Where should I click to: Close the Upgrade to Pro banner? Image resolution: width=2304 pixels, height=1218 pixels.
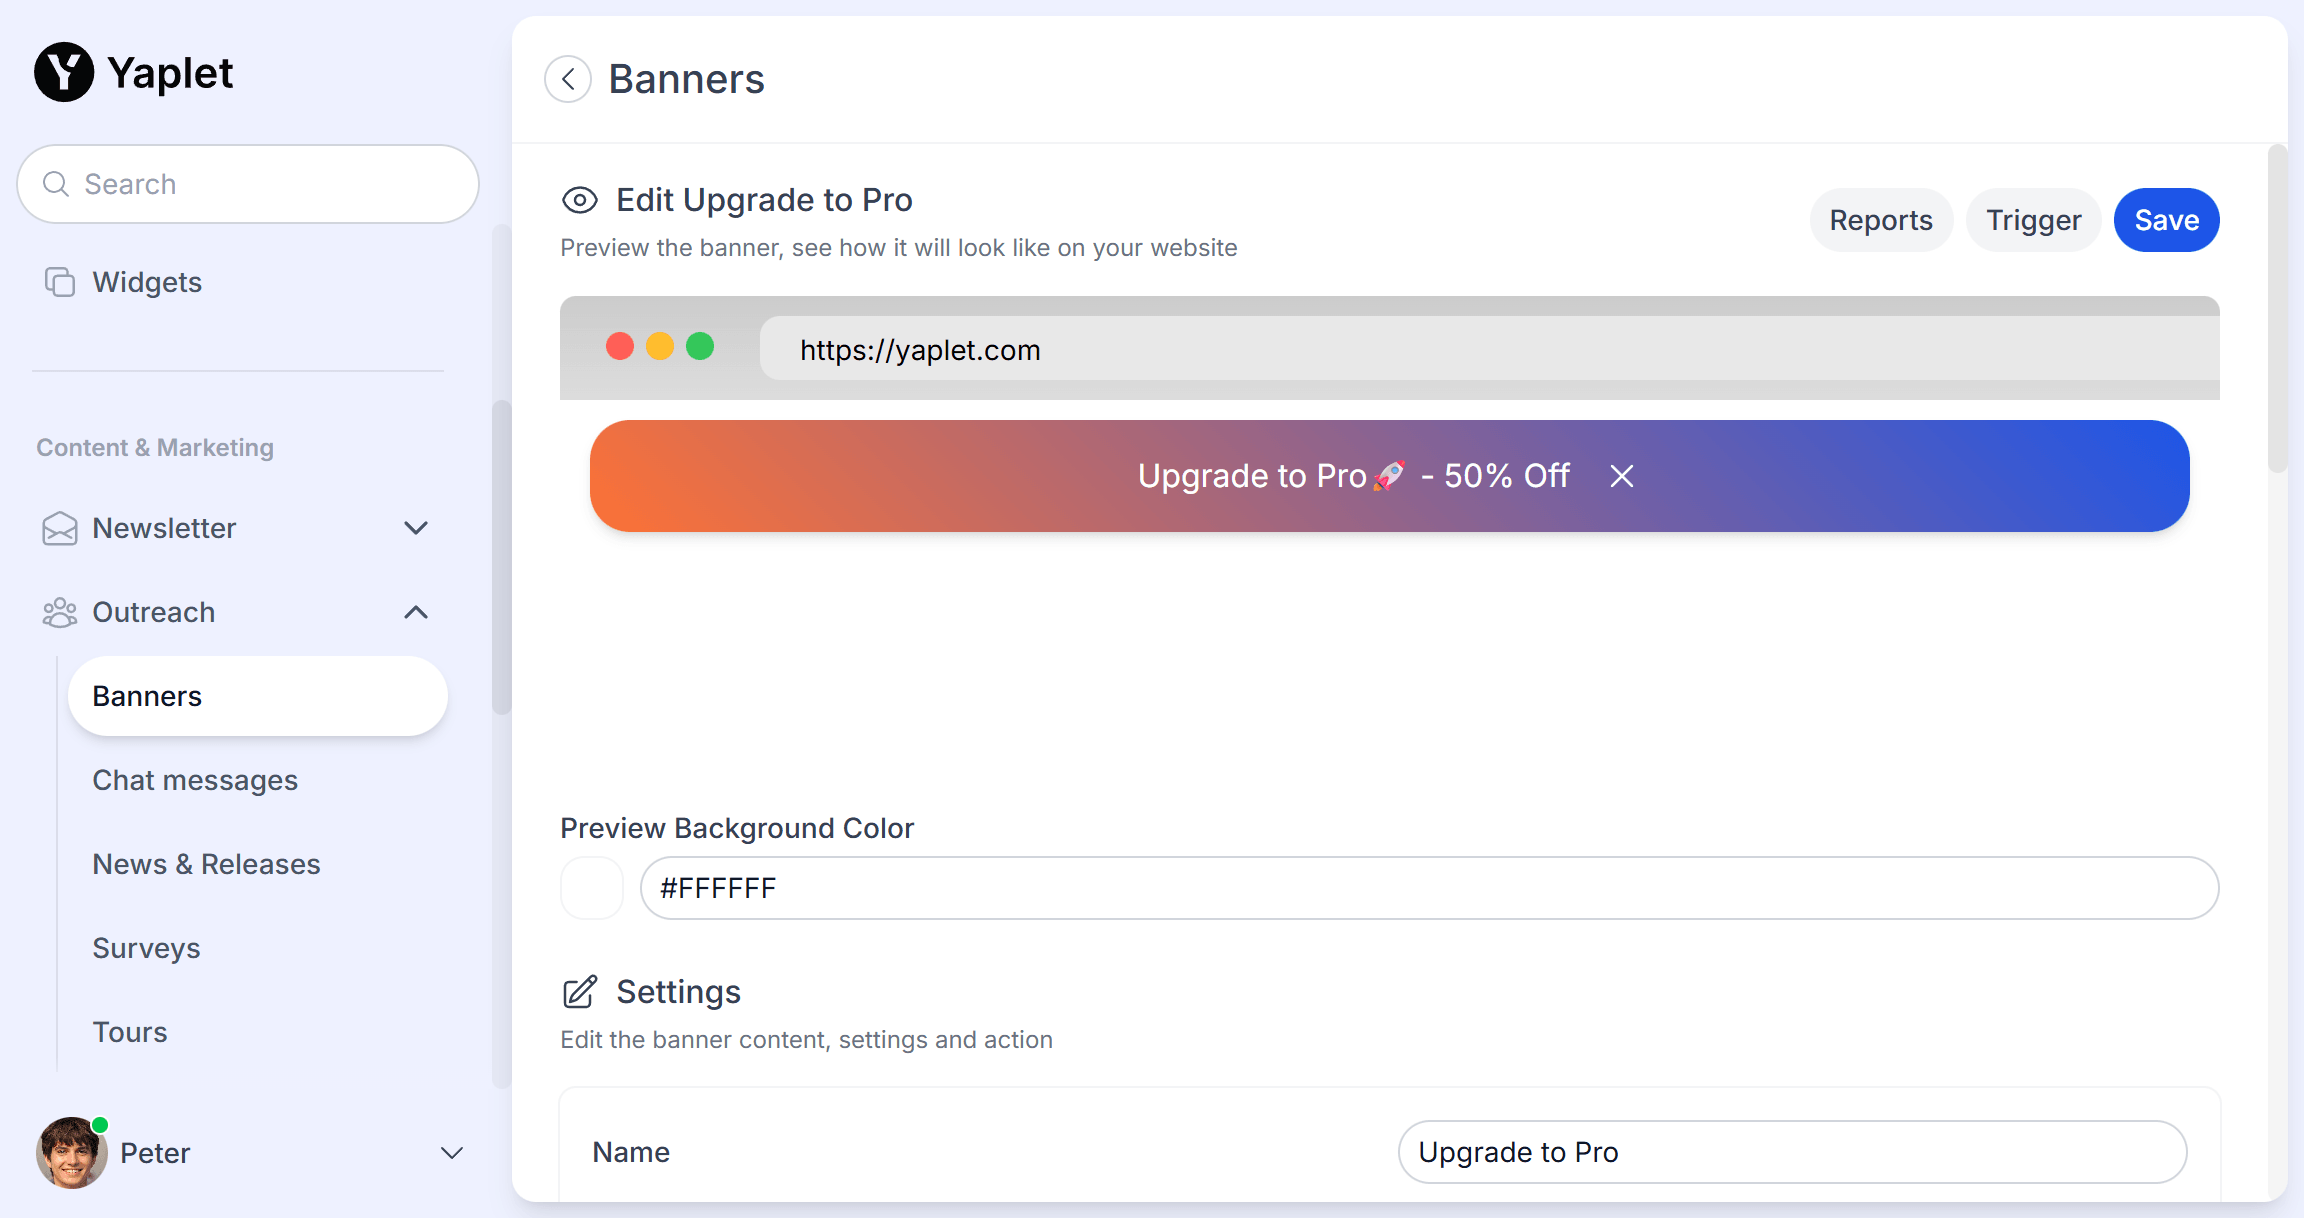(x=1622, y=476)
